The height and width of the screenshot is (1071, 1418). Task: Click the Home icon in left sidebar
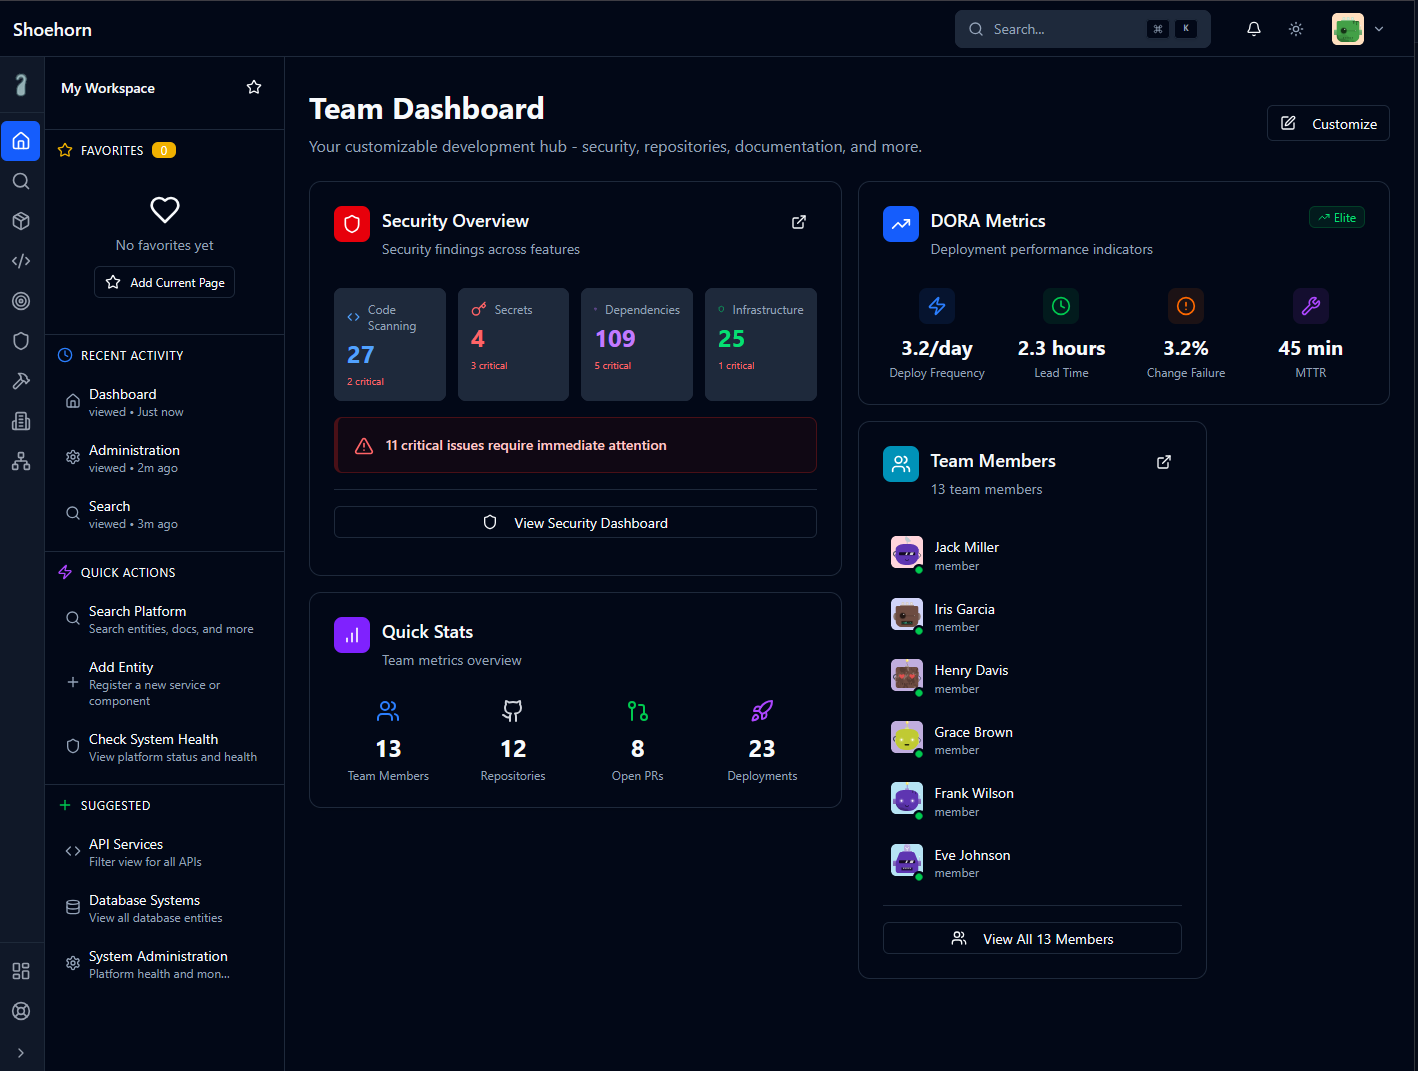[21, 141]
